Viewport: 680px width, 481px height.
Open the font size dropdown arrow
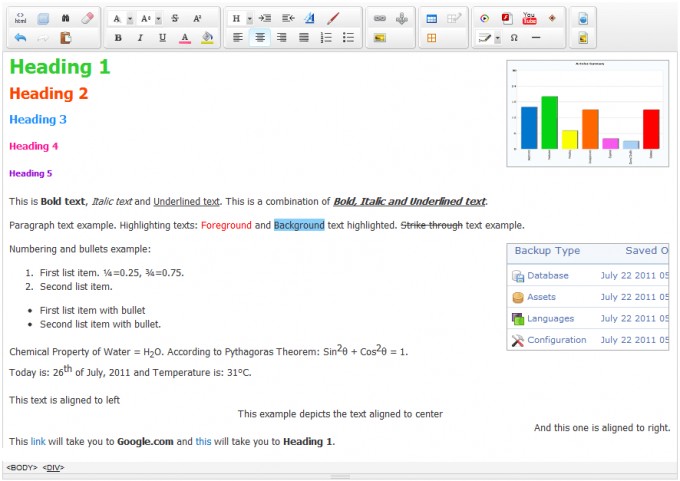[x=158, y=19]
